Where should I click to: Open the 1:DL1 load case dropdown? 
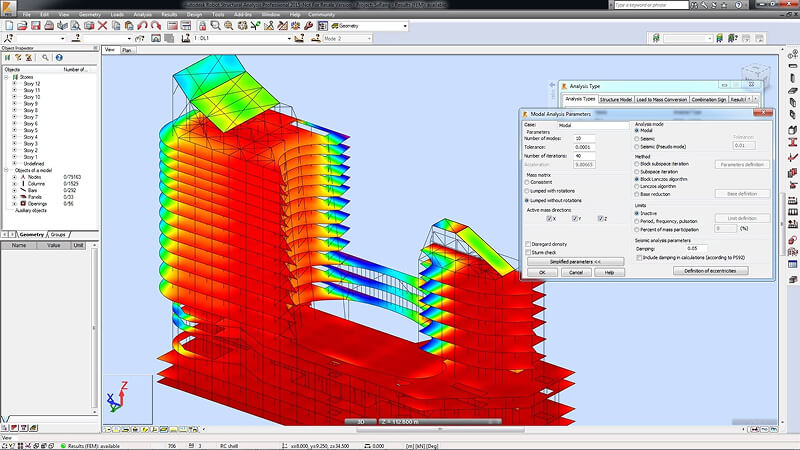[x=289, y=38]
